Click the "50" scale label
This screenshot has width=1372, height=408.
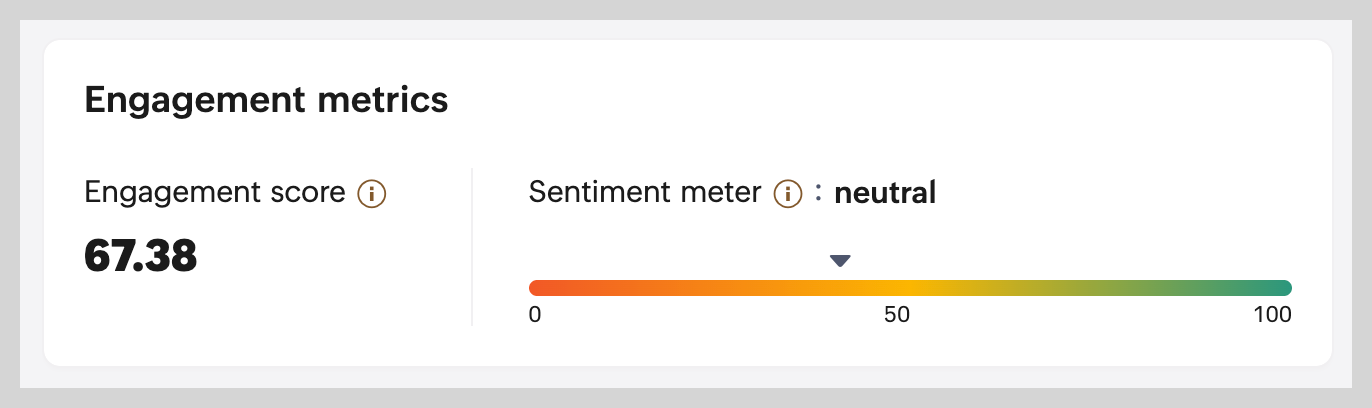(x=897, y=315)
